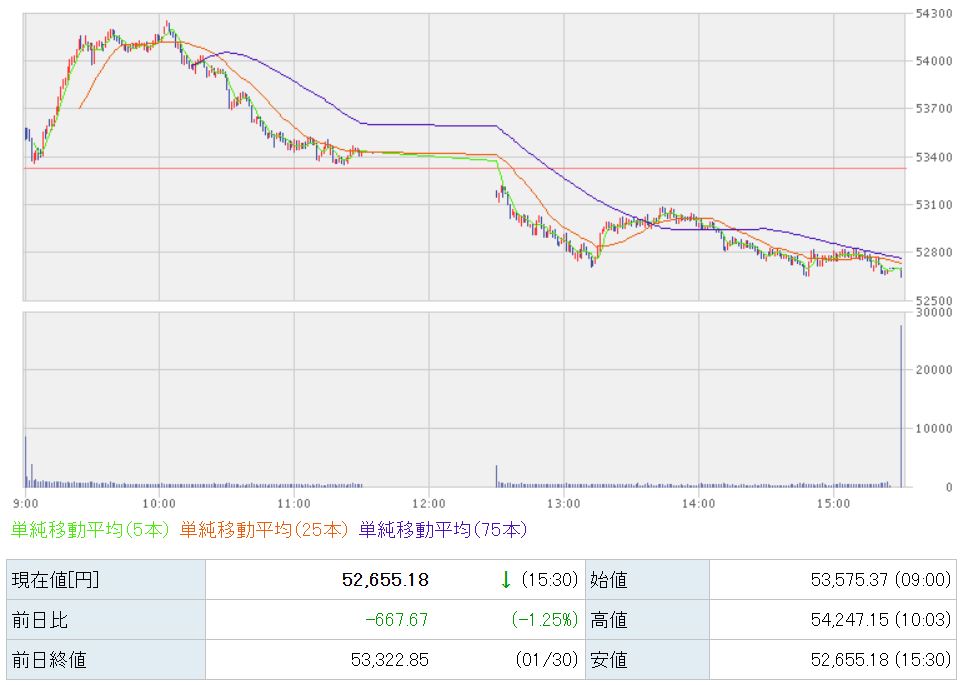Click the 前日比 change value -667.67

[x=396, y=620]
